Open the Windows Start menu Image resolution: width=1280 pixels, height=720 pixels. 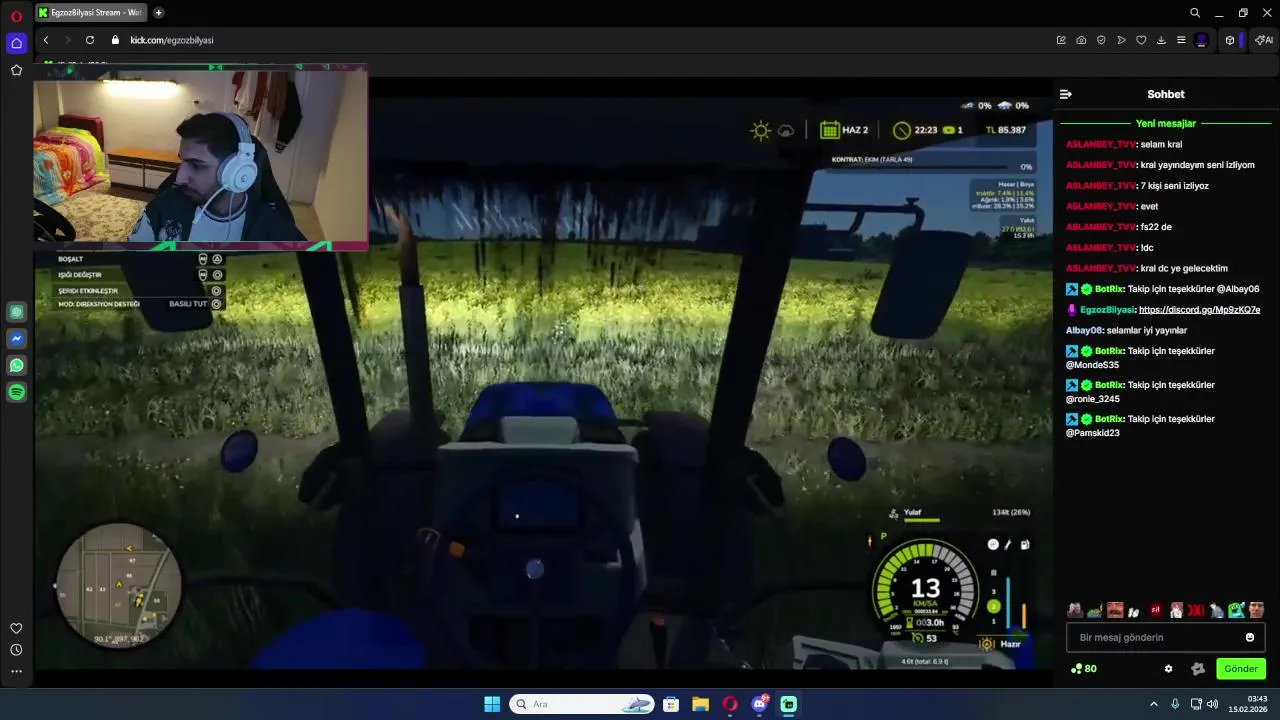(x=492, y=704)
